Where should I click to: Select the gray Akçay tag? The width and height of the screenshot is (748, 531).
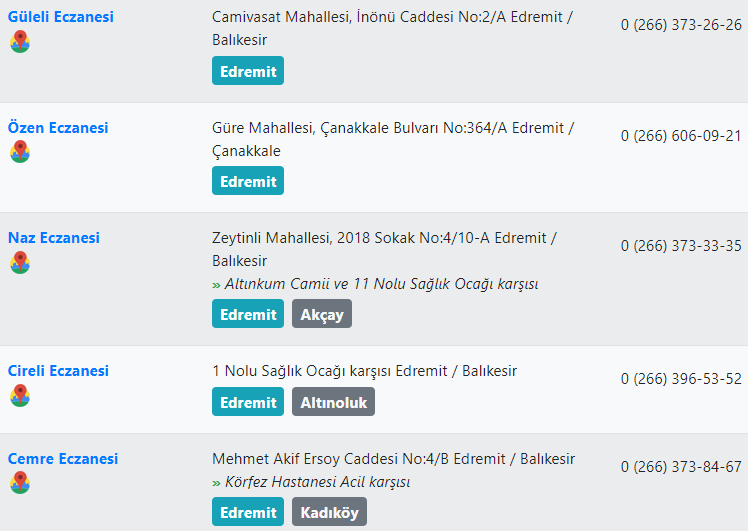click(x=322, y=314)
